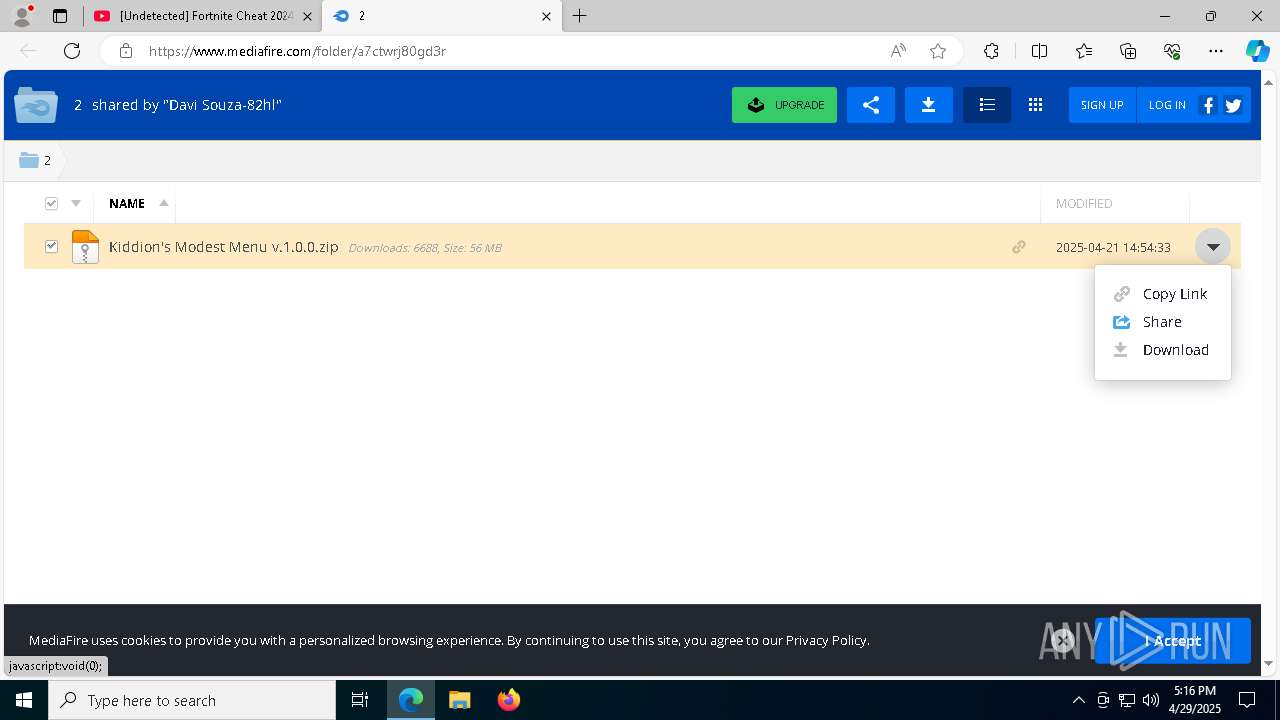Image resolution: width=1280 pixels, height=720 pixels.
Task: Open the selection dropdown arrow beside select-all
Action: [75, 204]
